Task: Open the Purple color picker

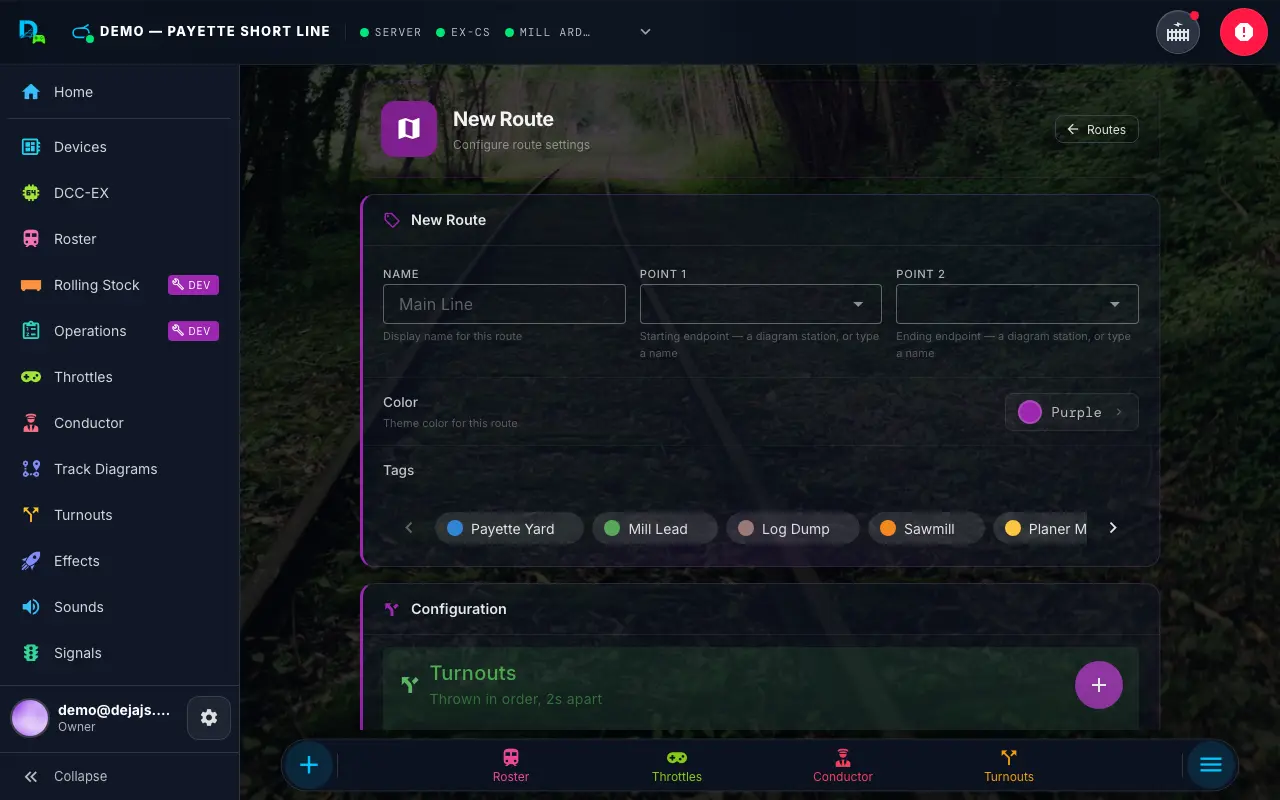Action: click(1071, 412)
